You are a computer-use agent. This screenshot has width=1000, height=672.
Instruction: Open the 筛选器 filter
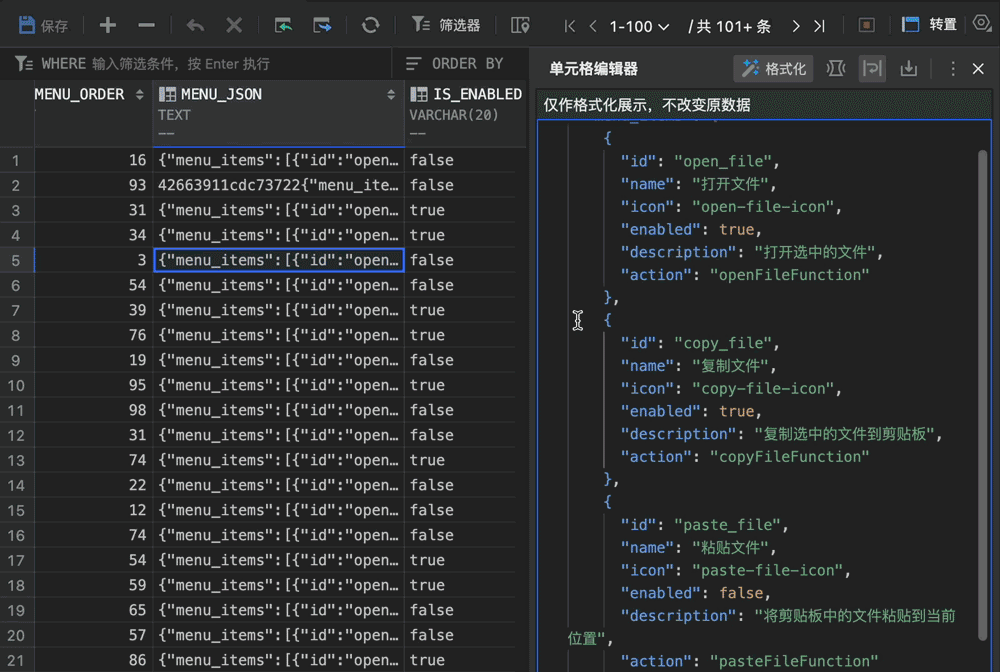point(446,26)
